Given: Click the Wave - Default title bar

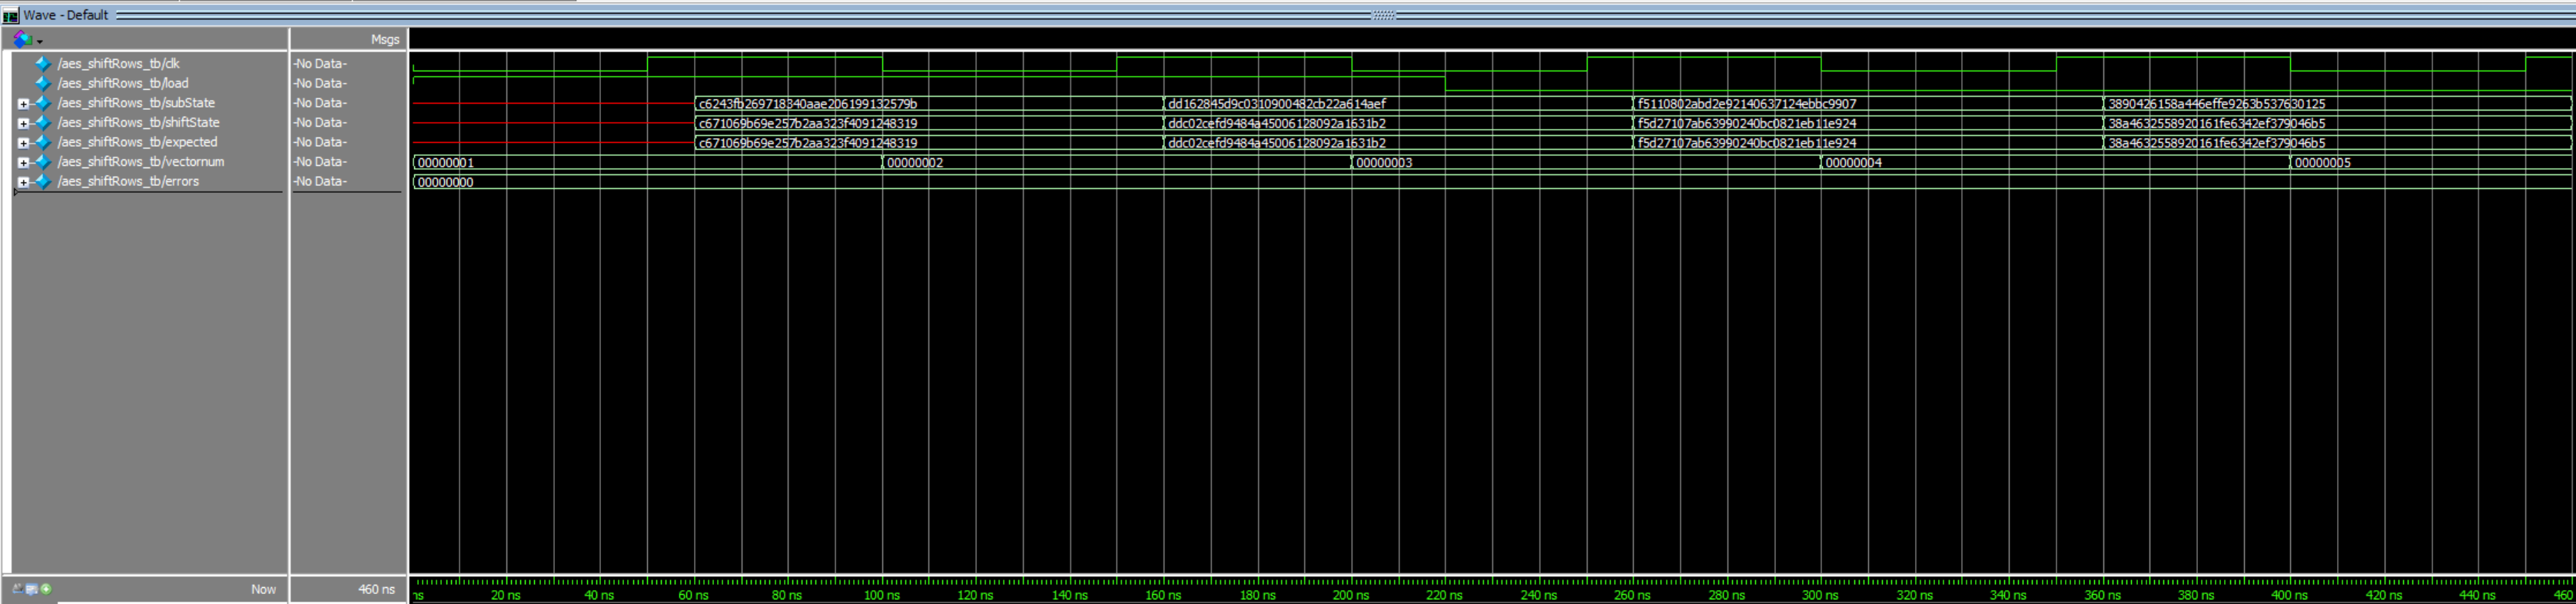Looking at the screenshot, I should click(x=66, y=15).
